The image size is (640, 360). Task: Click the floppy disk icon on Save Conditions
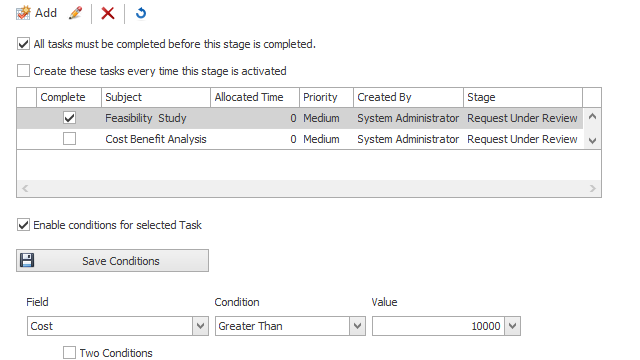pos(27,260)
